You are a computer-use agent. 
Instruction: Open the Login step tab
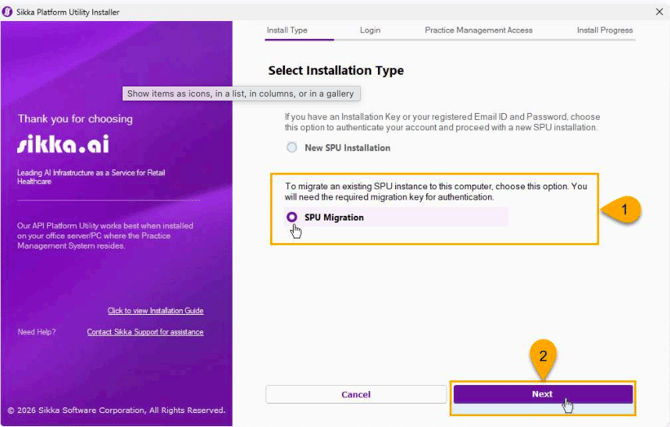[370, 30]
